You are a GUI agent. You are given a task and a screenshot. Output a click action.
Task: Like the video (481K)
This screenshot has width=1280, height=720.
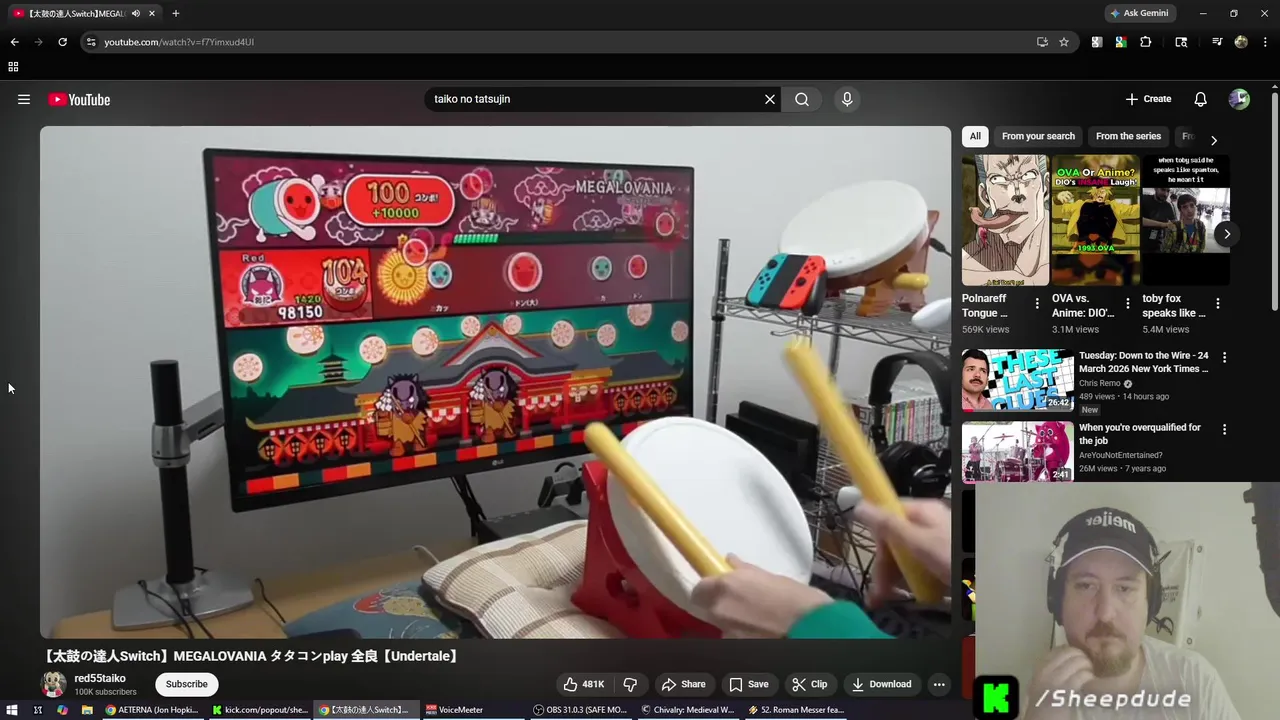click(x=584, y=684)
